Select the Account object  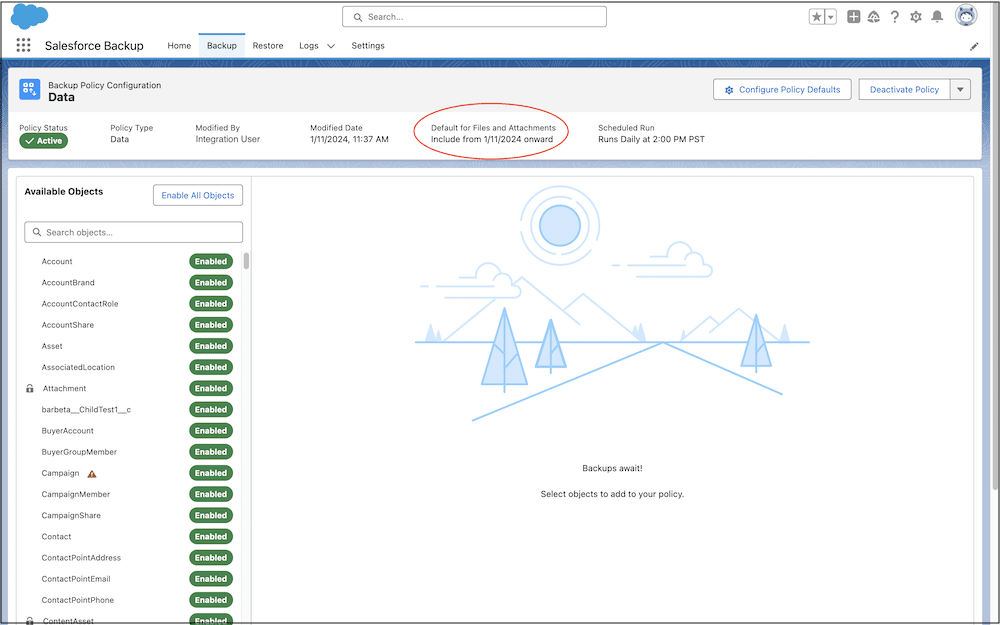click(x=57, y=261)
